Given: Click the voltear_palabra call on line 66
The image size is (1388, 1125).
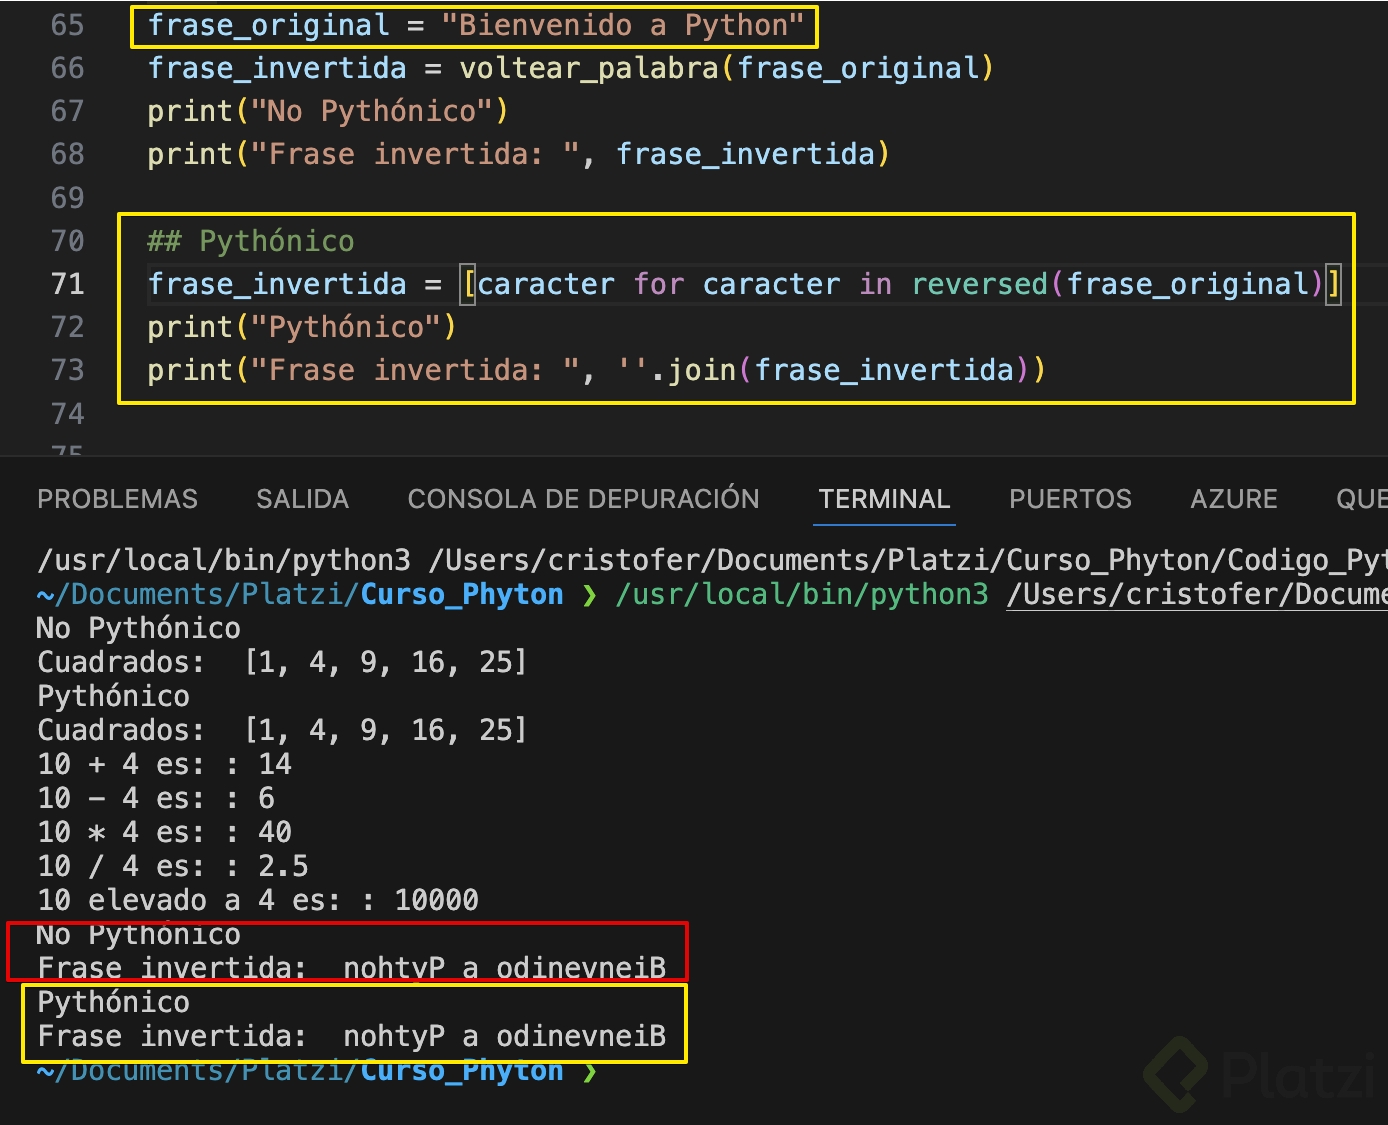Looking at the screenshot, I should [x=588, y=68].
